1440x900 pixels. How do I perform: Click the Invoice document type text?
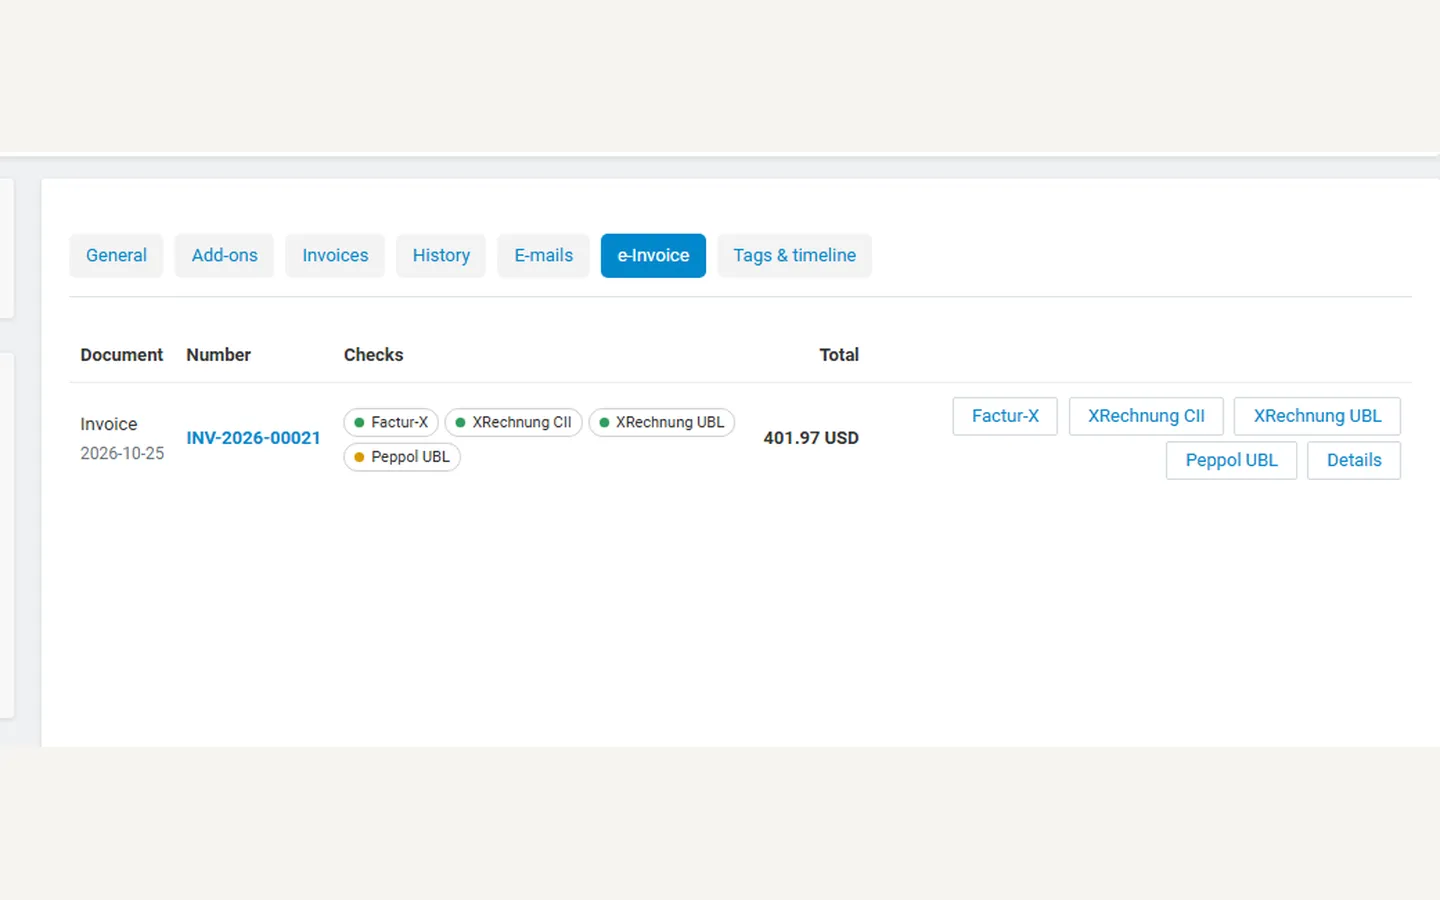pyautogui.click(x=109, y=424)
